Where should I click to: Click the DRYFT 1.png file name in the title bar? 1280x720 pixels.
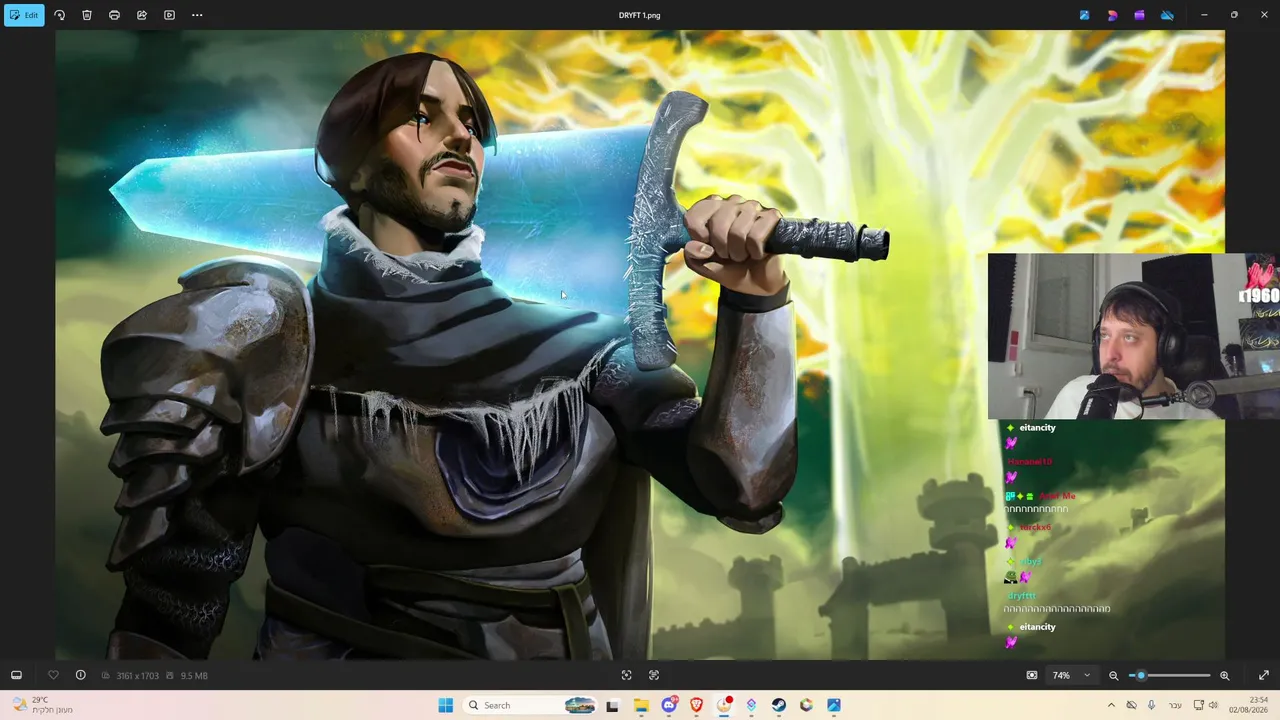pyautogui.click(x=640, y=15)
